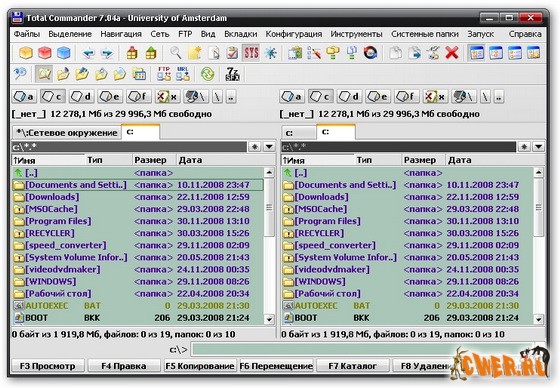Image resolution: width=560 pixels, height=388 pixels.
Task: Click the red X delete toolbar icon
Action: [x=452, y=53]
